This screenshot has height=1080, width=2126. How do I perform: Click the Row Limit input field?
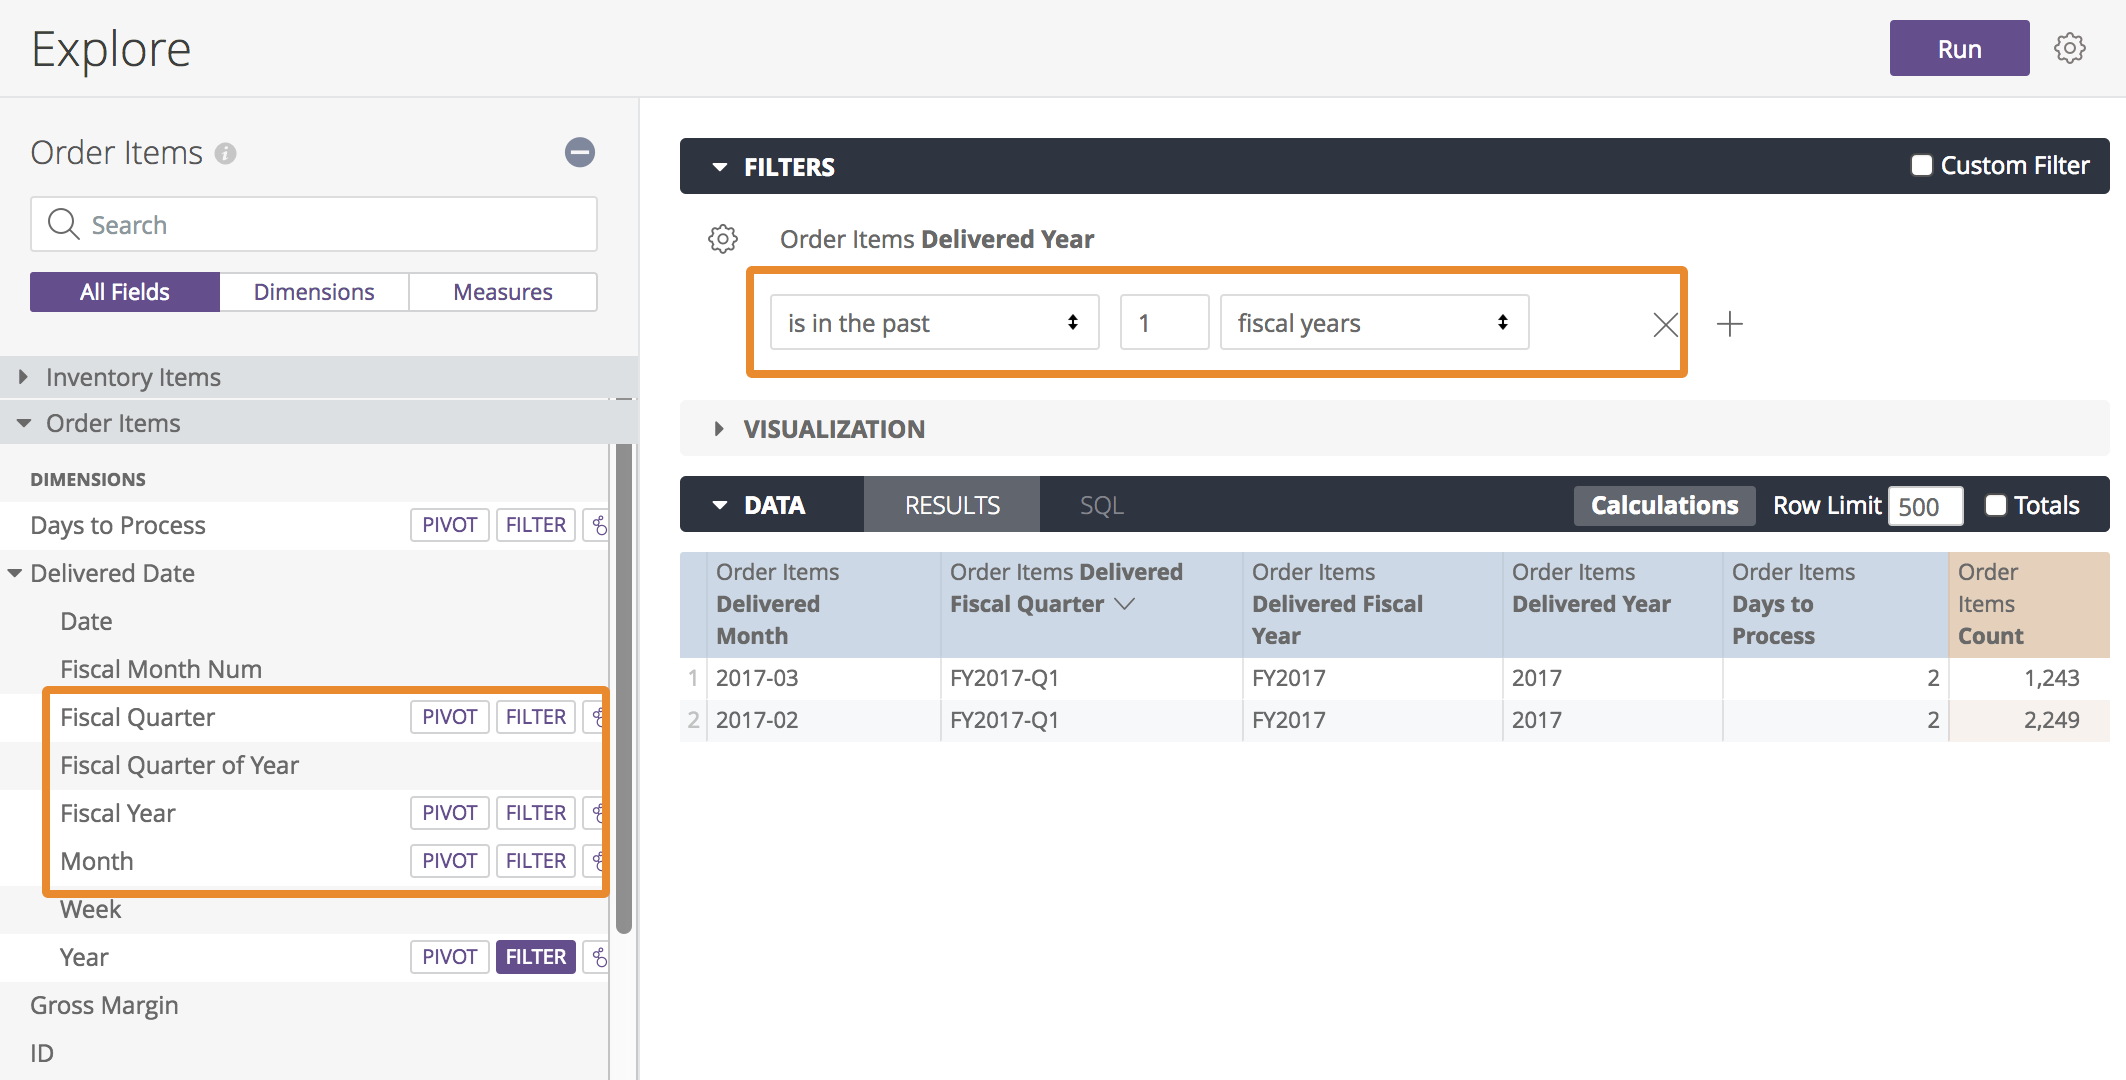(1924, 506)
